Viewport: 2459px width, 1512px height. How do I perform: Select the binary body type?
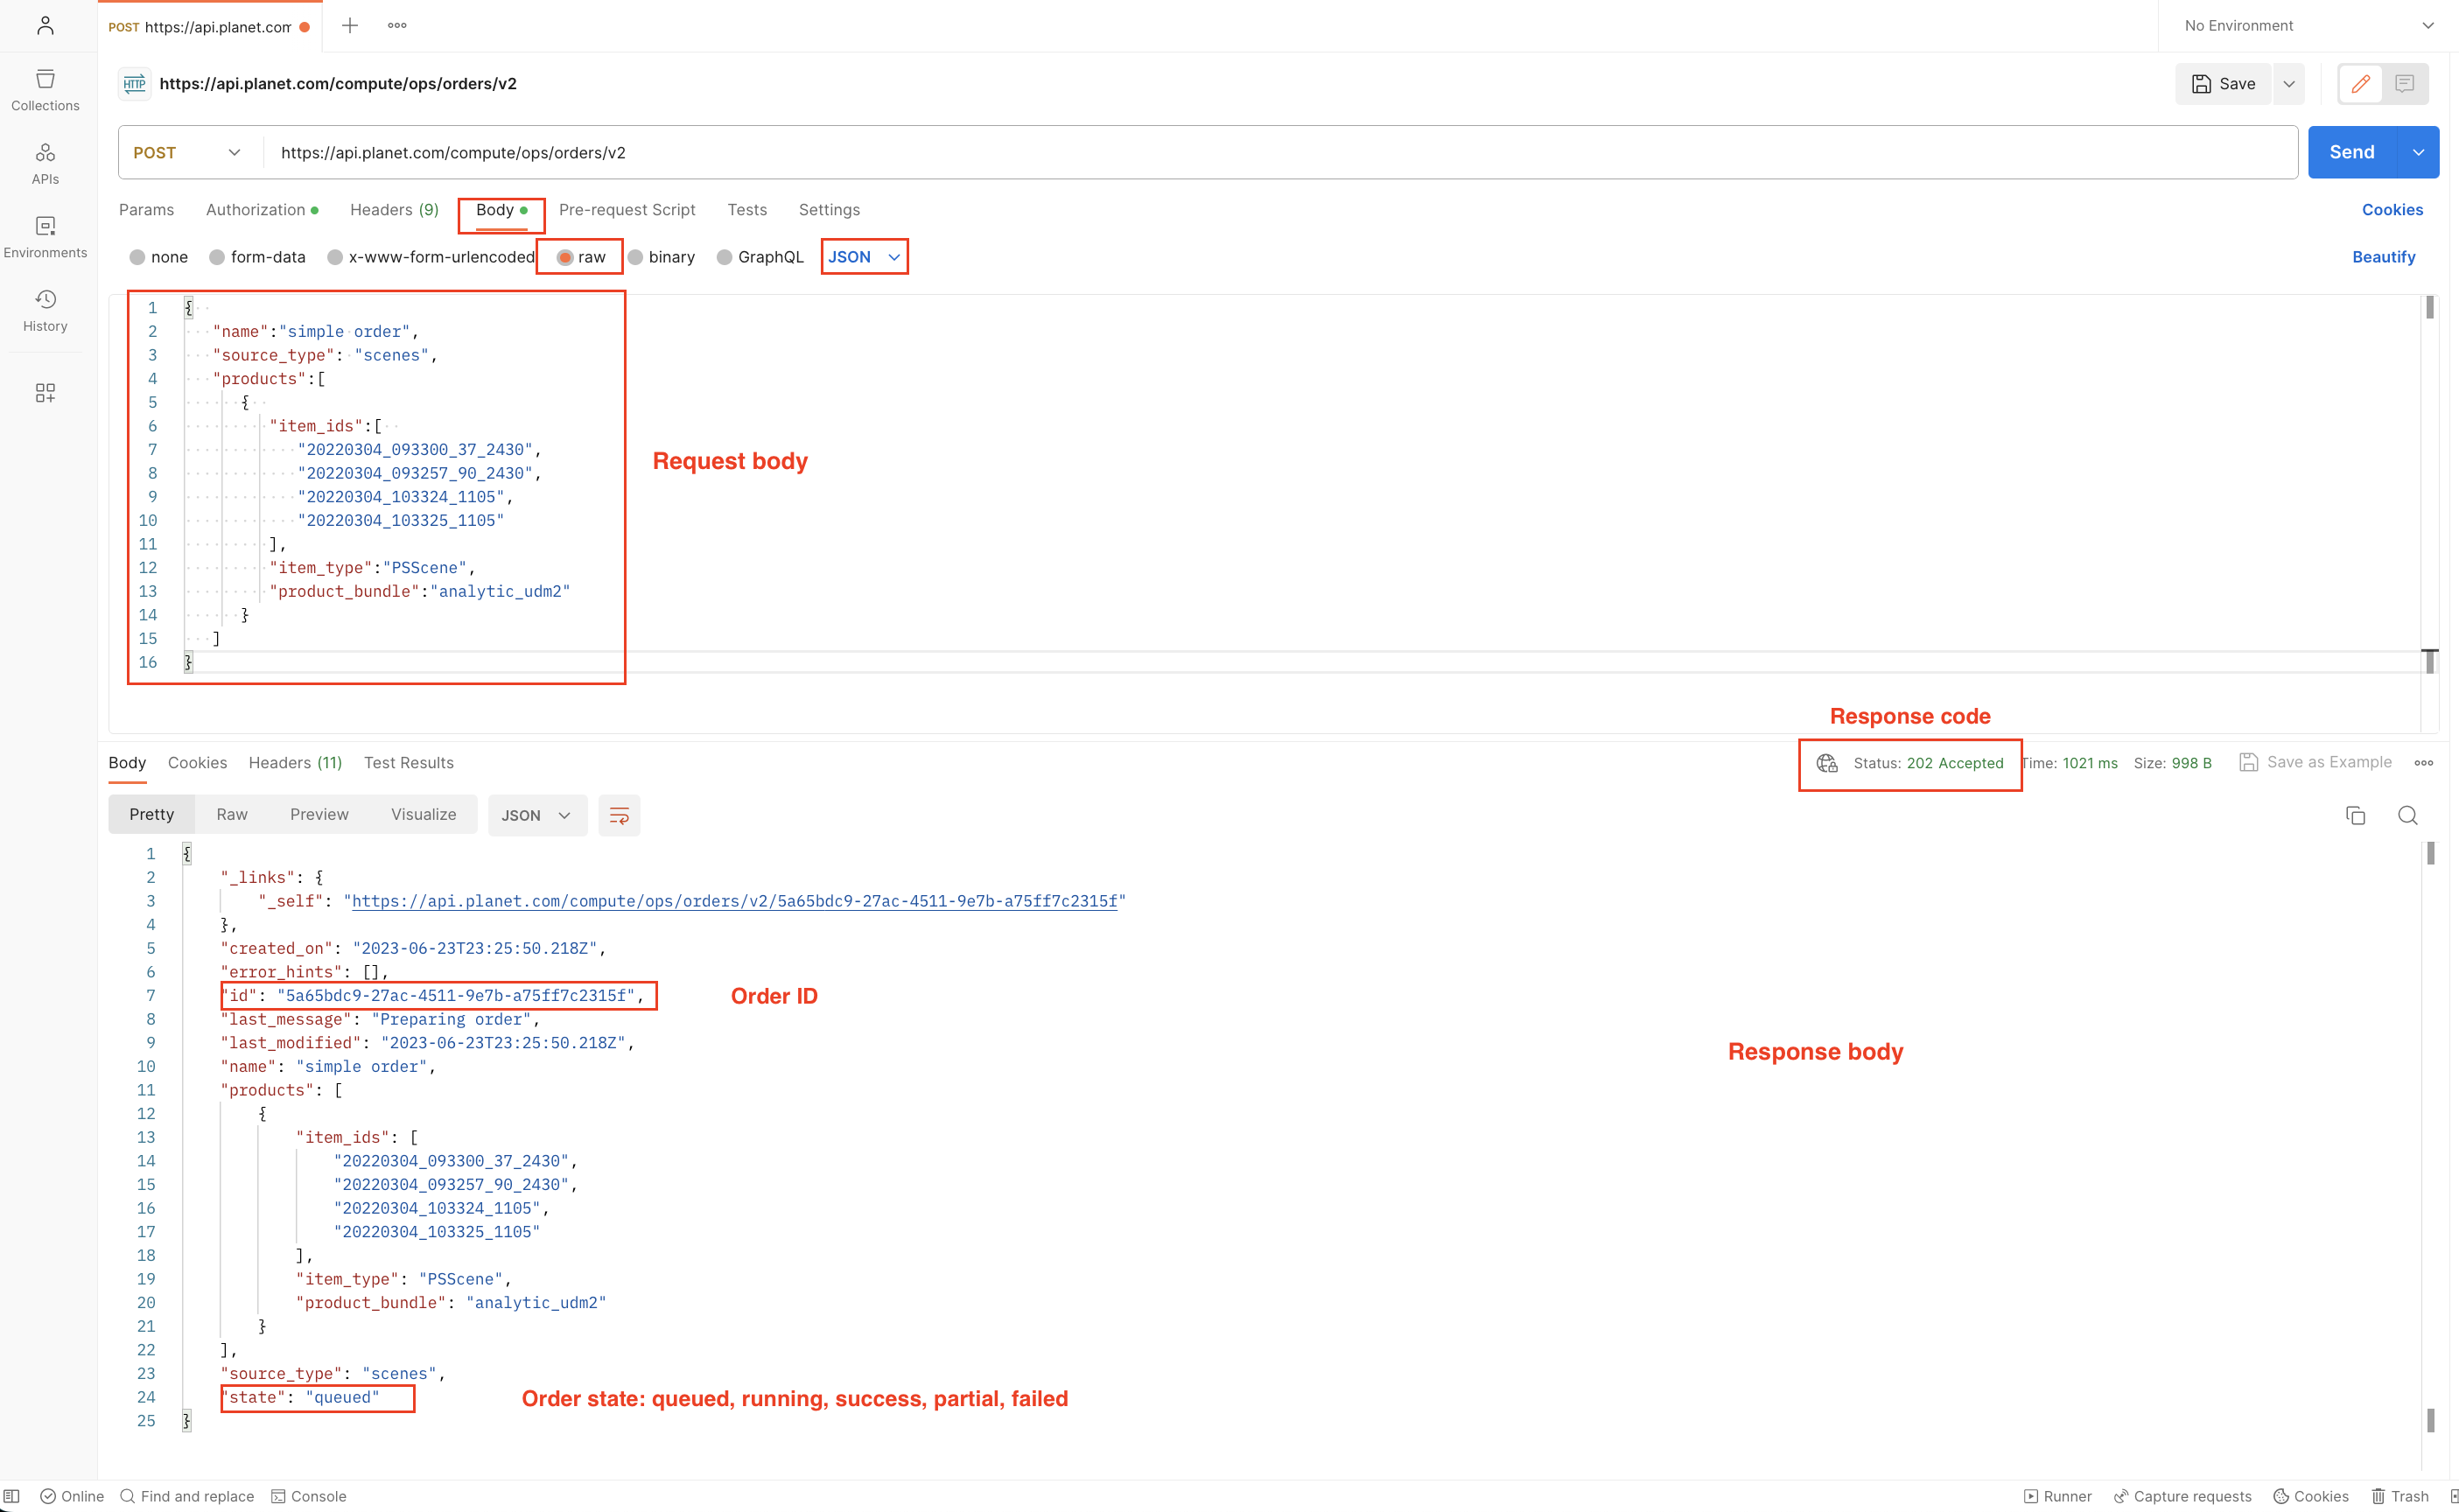click(661, 257)
